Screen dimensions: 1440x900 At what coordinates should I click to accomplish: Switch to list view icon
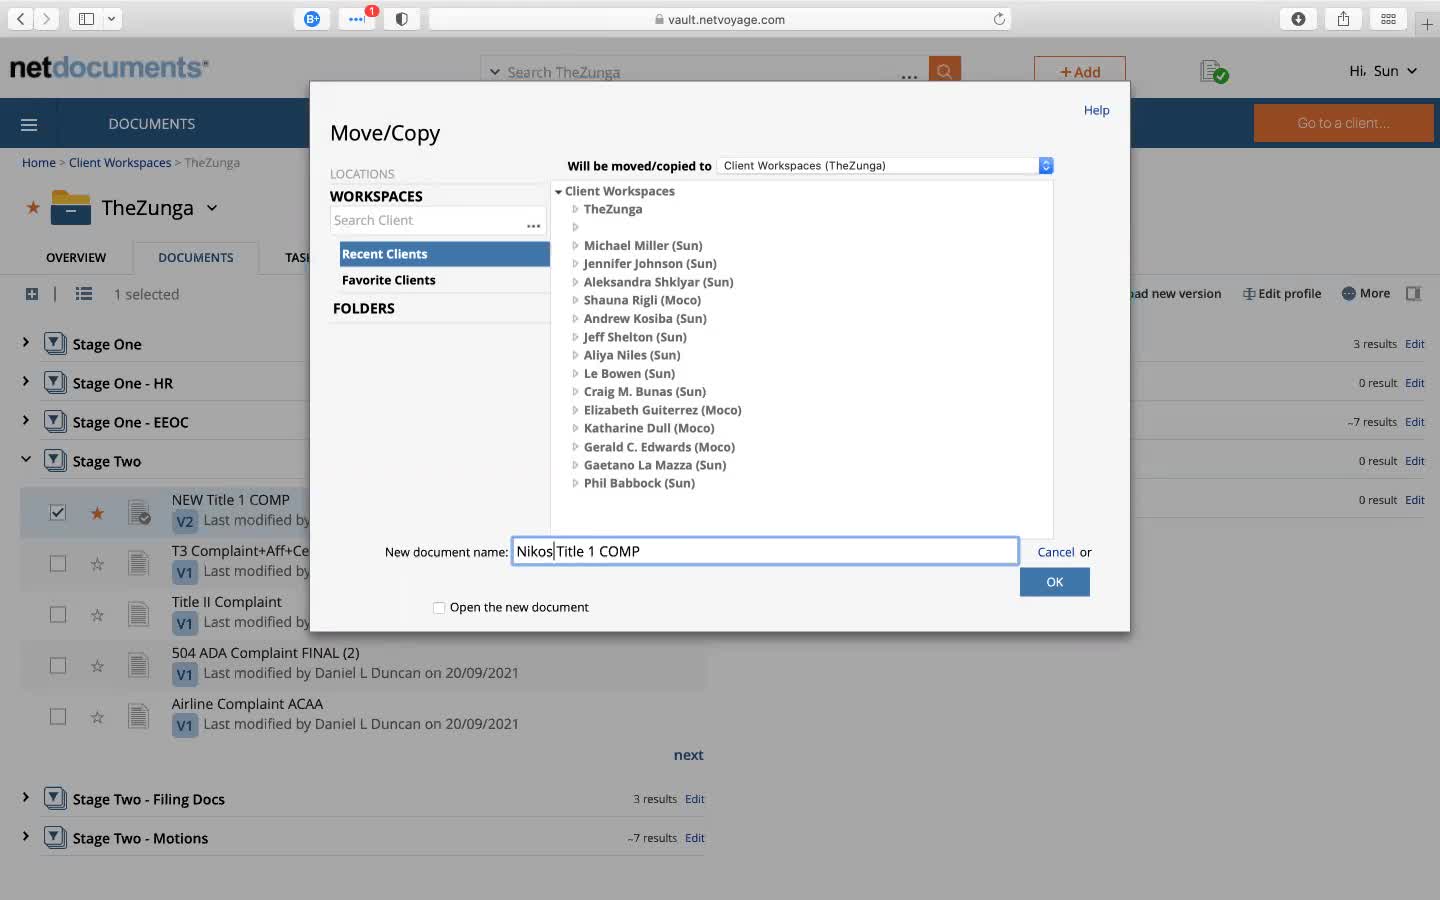pyautogui.click(x=84, y=294)
